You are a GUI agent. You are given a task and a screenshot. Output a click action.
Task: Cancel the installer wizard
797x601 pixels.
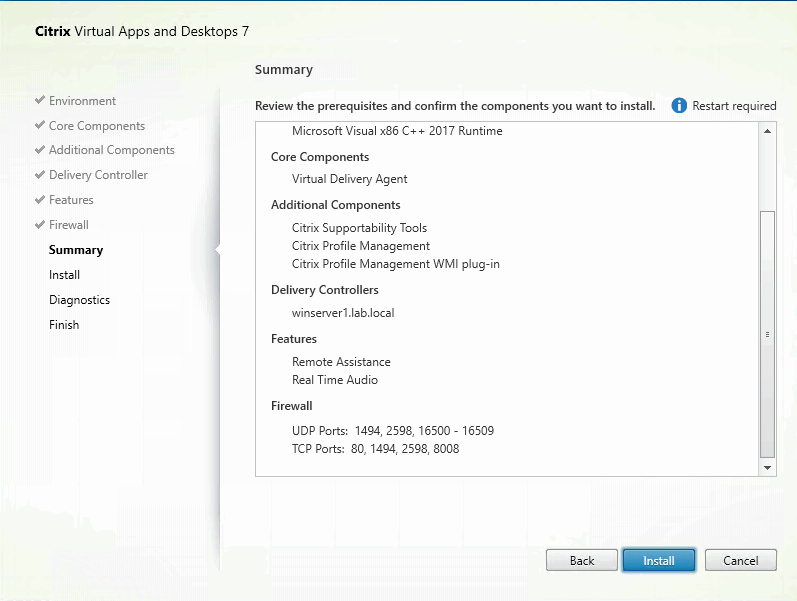pos(741,560)
